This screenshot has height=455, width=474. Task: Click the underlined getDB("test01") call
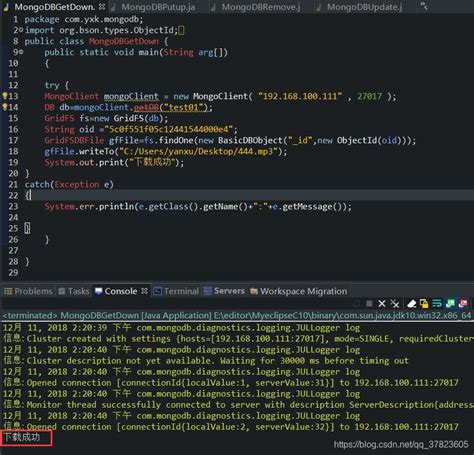pyautogui.click(x=172, y=107)
